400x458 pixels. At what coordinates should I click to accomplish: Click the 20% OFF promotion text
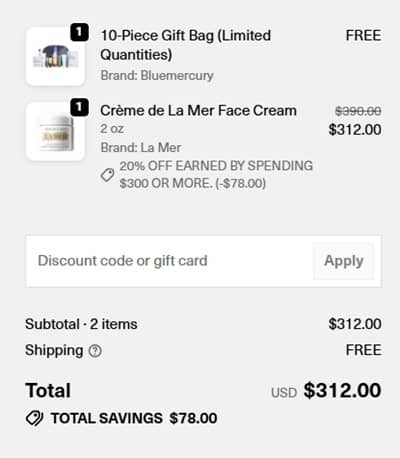[216, 174]
